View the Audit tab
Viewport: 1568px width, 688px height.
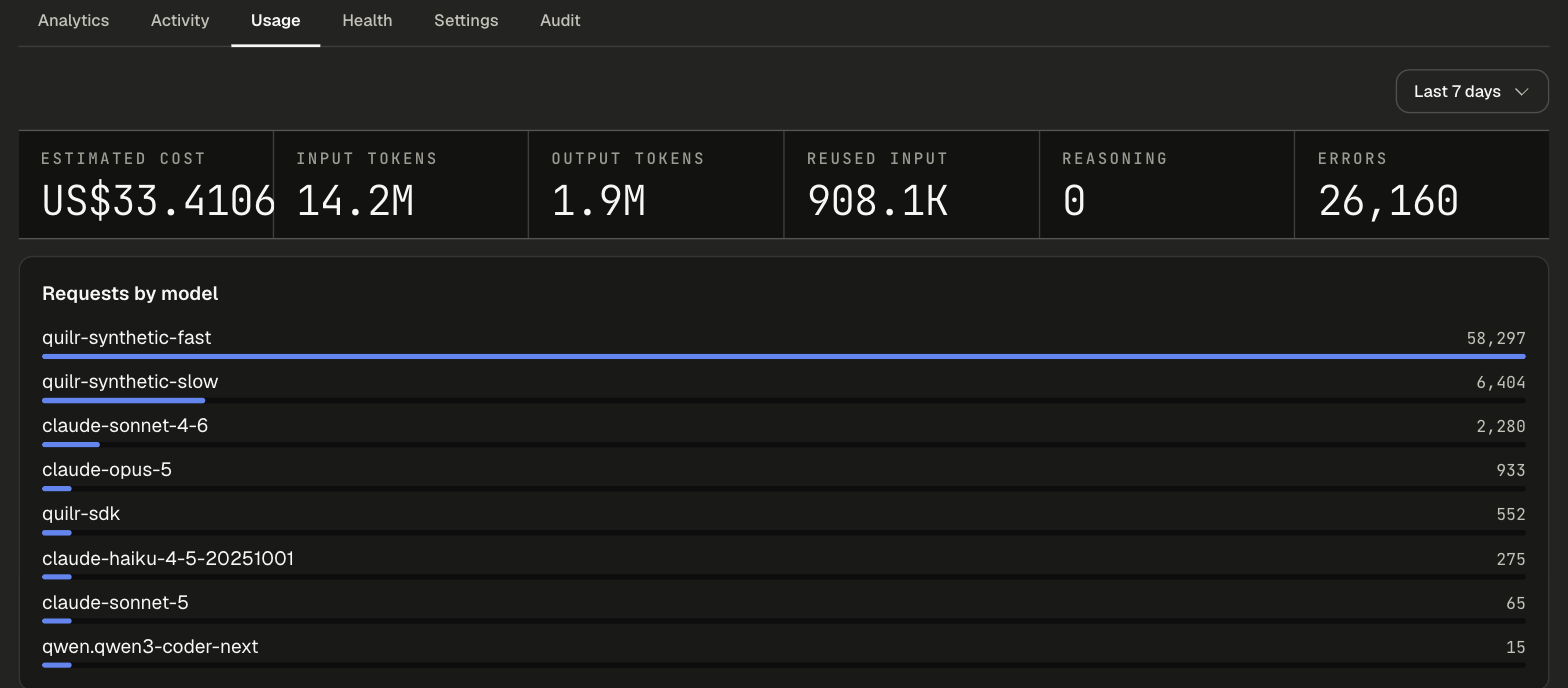pos(560,21)
